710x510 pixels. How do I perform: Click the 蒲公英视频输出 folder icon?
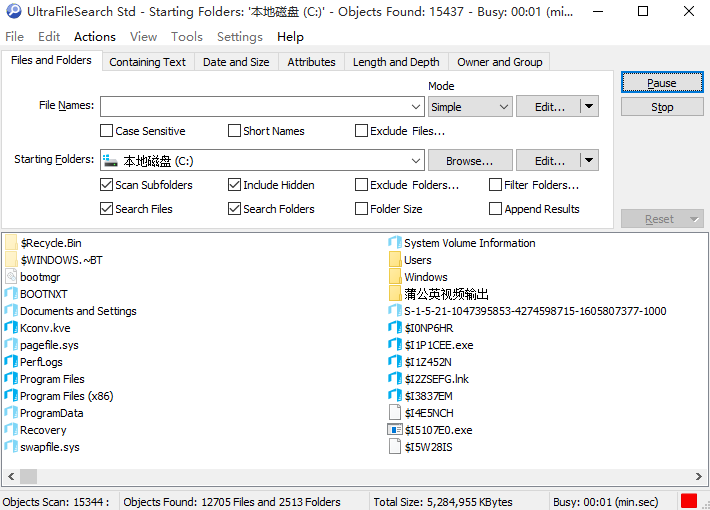click(395, 294)
